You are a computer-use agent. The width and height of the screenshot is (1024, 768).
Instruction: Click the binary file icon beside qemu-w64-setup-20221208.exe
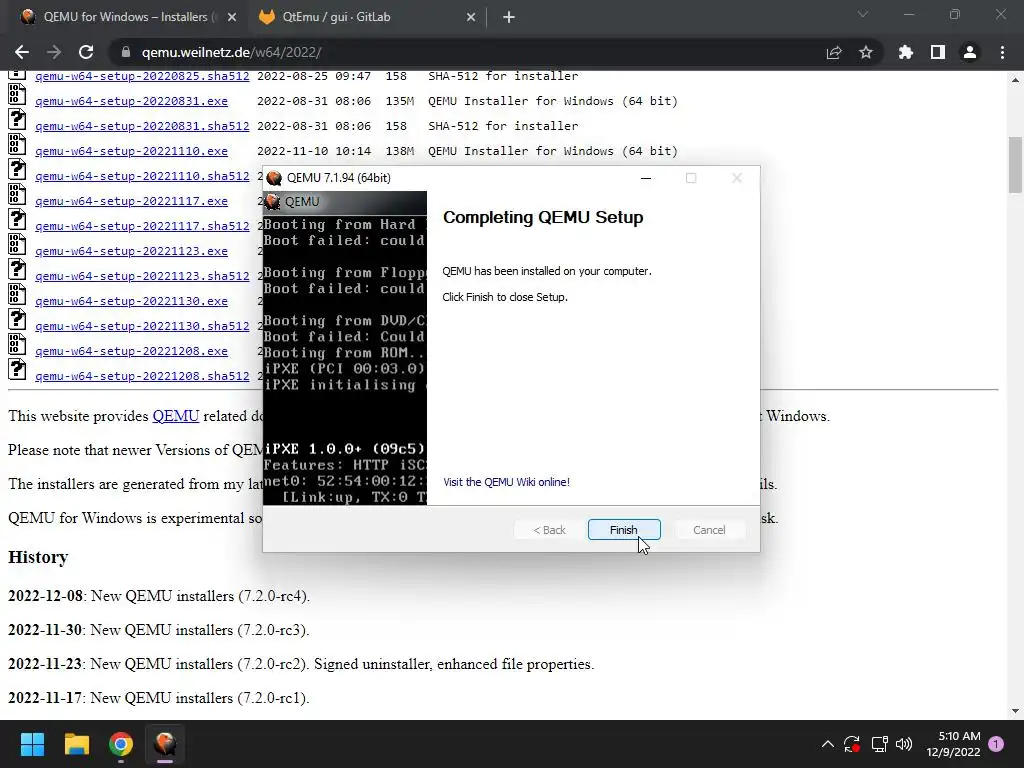pyautogui.click(x=17, y=344)
